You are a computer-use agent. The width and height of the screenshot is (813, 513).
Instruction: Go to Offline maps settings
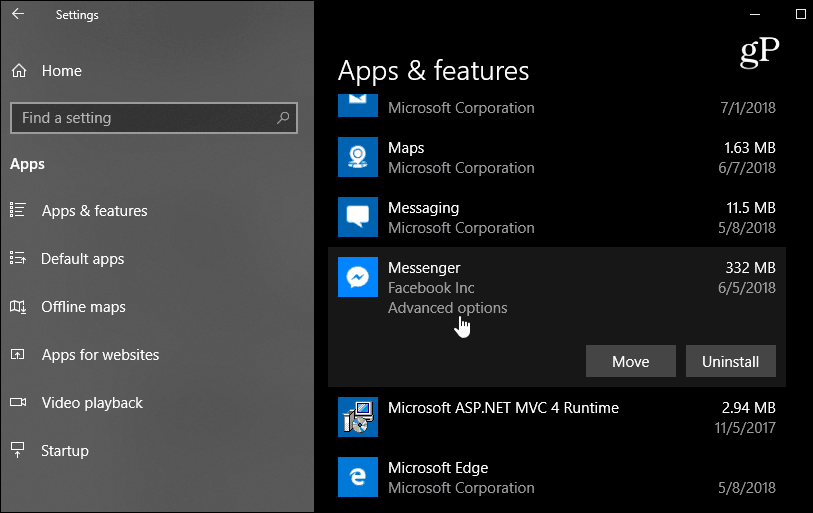(x=83, y=307)
